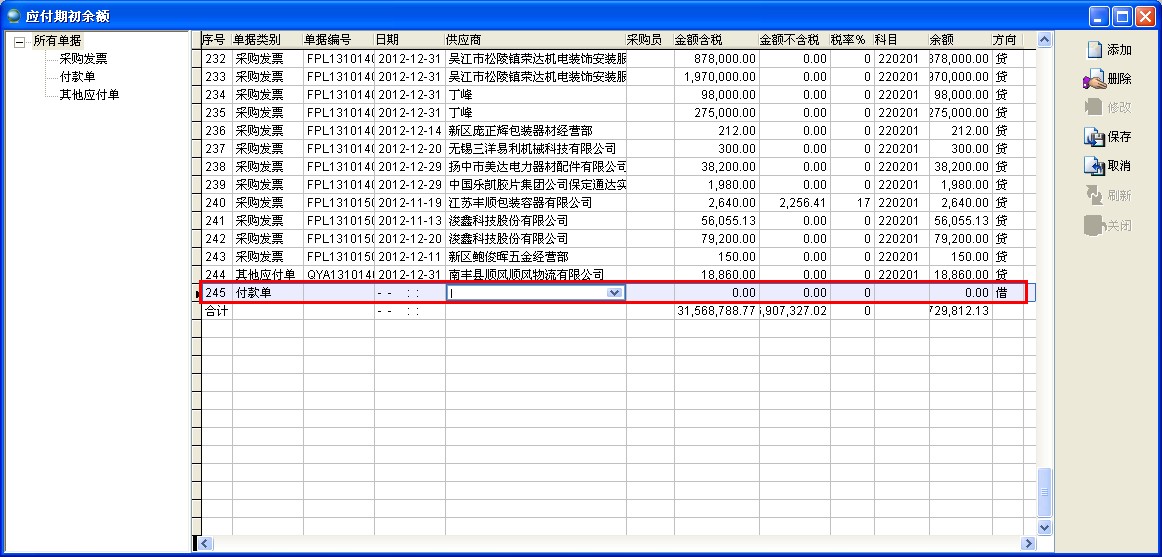Click the vertical scrollbar up arrow
Viewport: 1162px width, 557px height.
click(1045, 40)
